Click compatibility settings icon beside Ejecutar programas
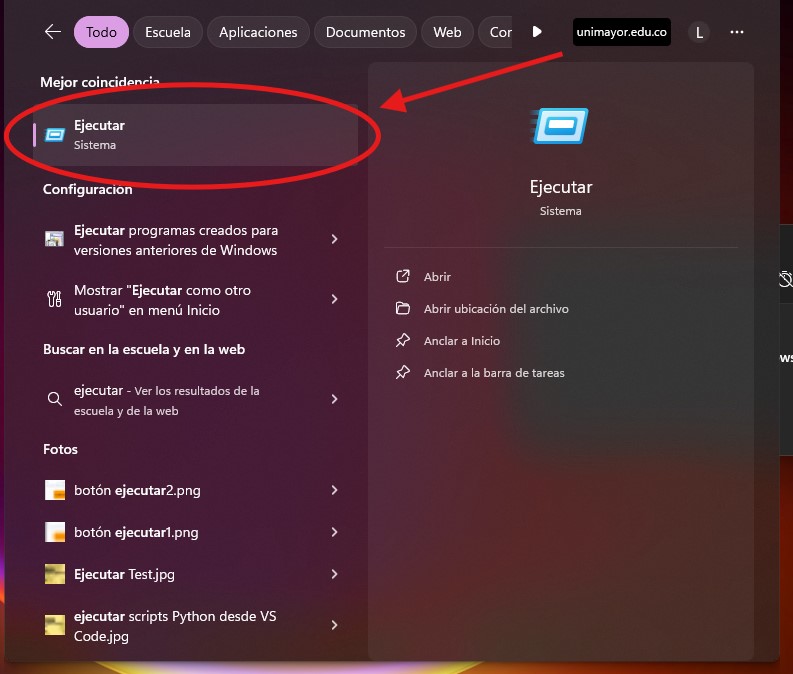Viewport: 793px width, 674px height. coord(54,238)
